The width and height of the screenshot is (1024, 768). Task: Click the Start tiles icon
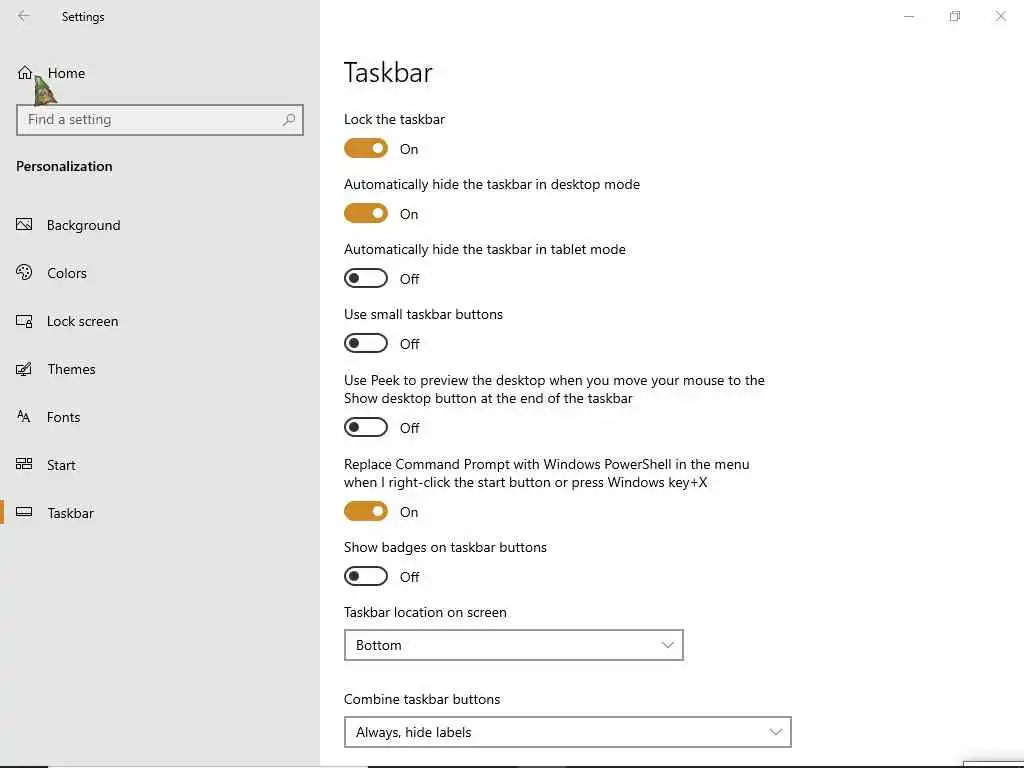24,465
